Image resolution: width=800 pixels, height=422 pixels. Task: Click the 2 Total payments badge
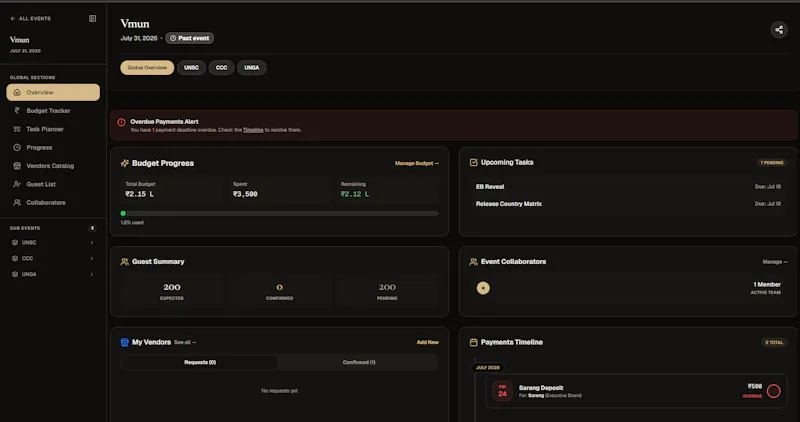(x=774, y=342)
